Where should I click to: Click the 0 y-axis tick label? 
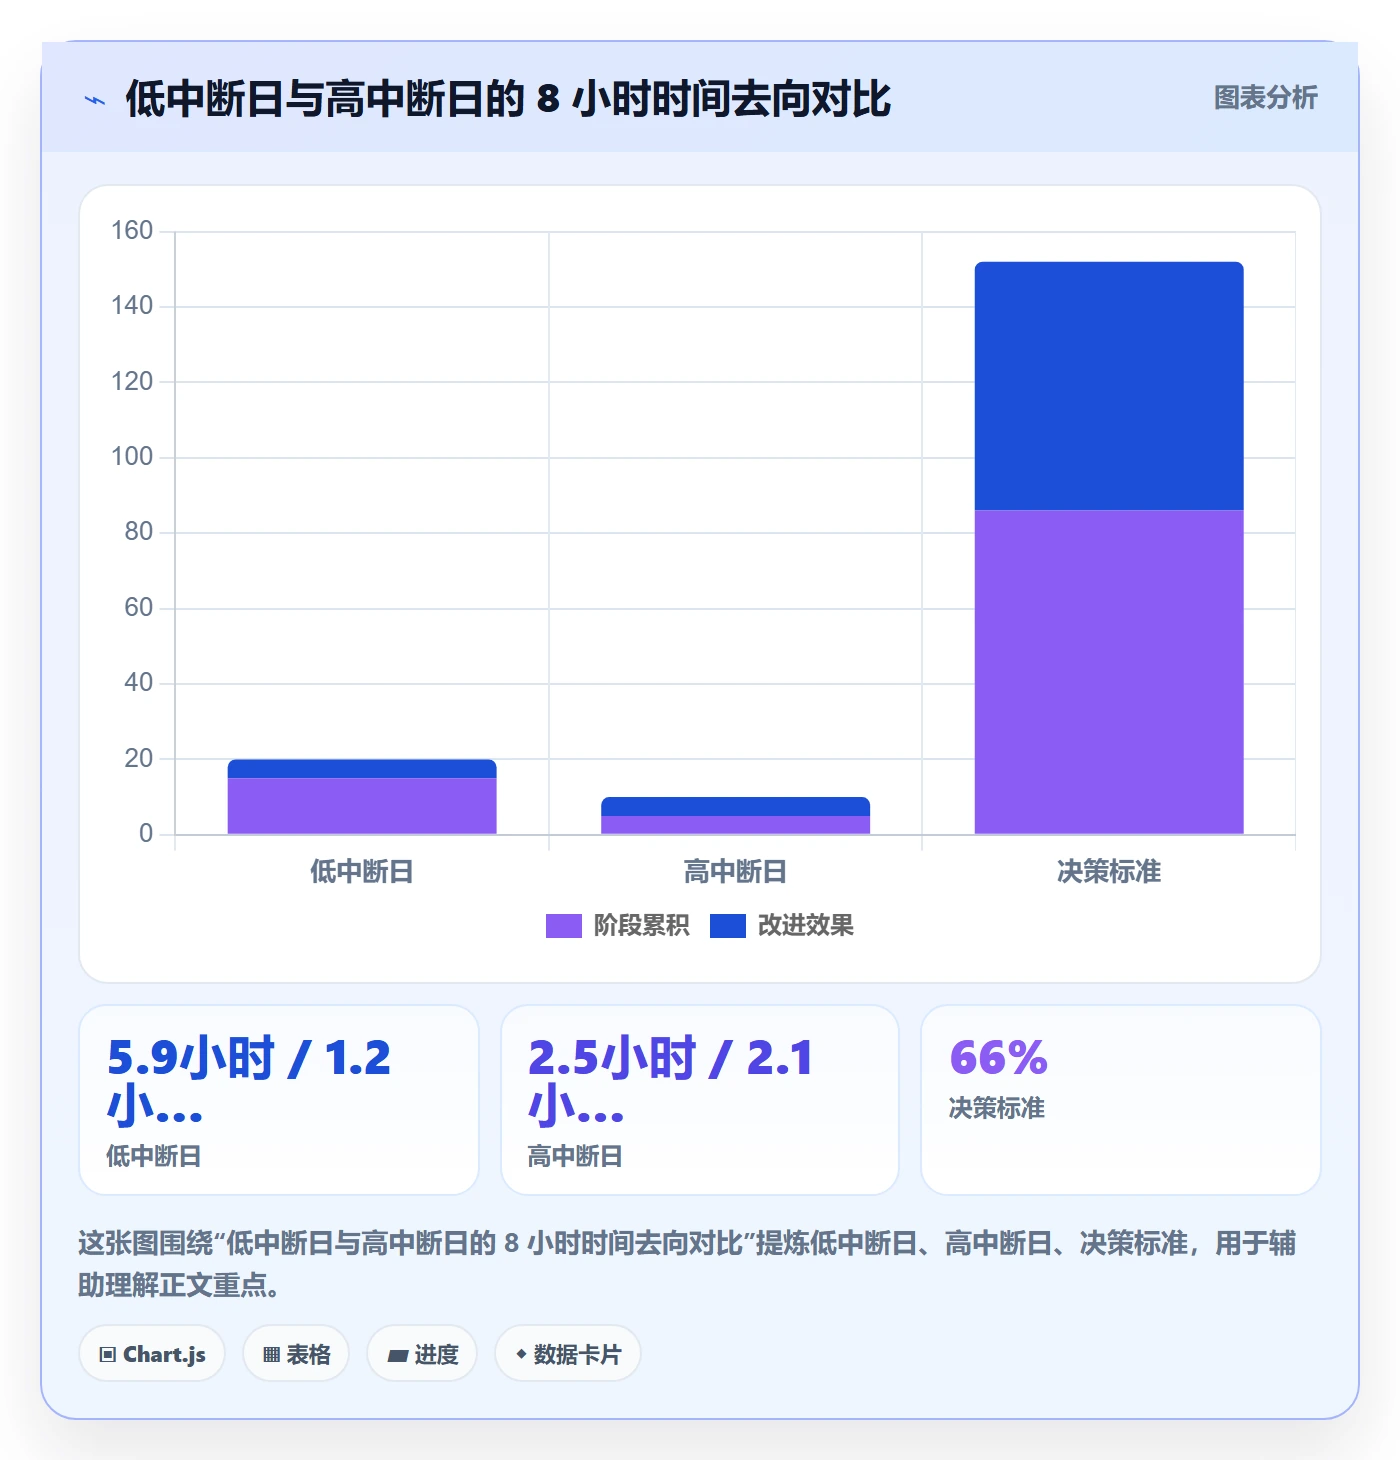146,834
